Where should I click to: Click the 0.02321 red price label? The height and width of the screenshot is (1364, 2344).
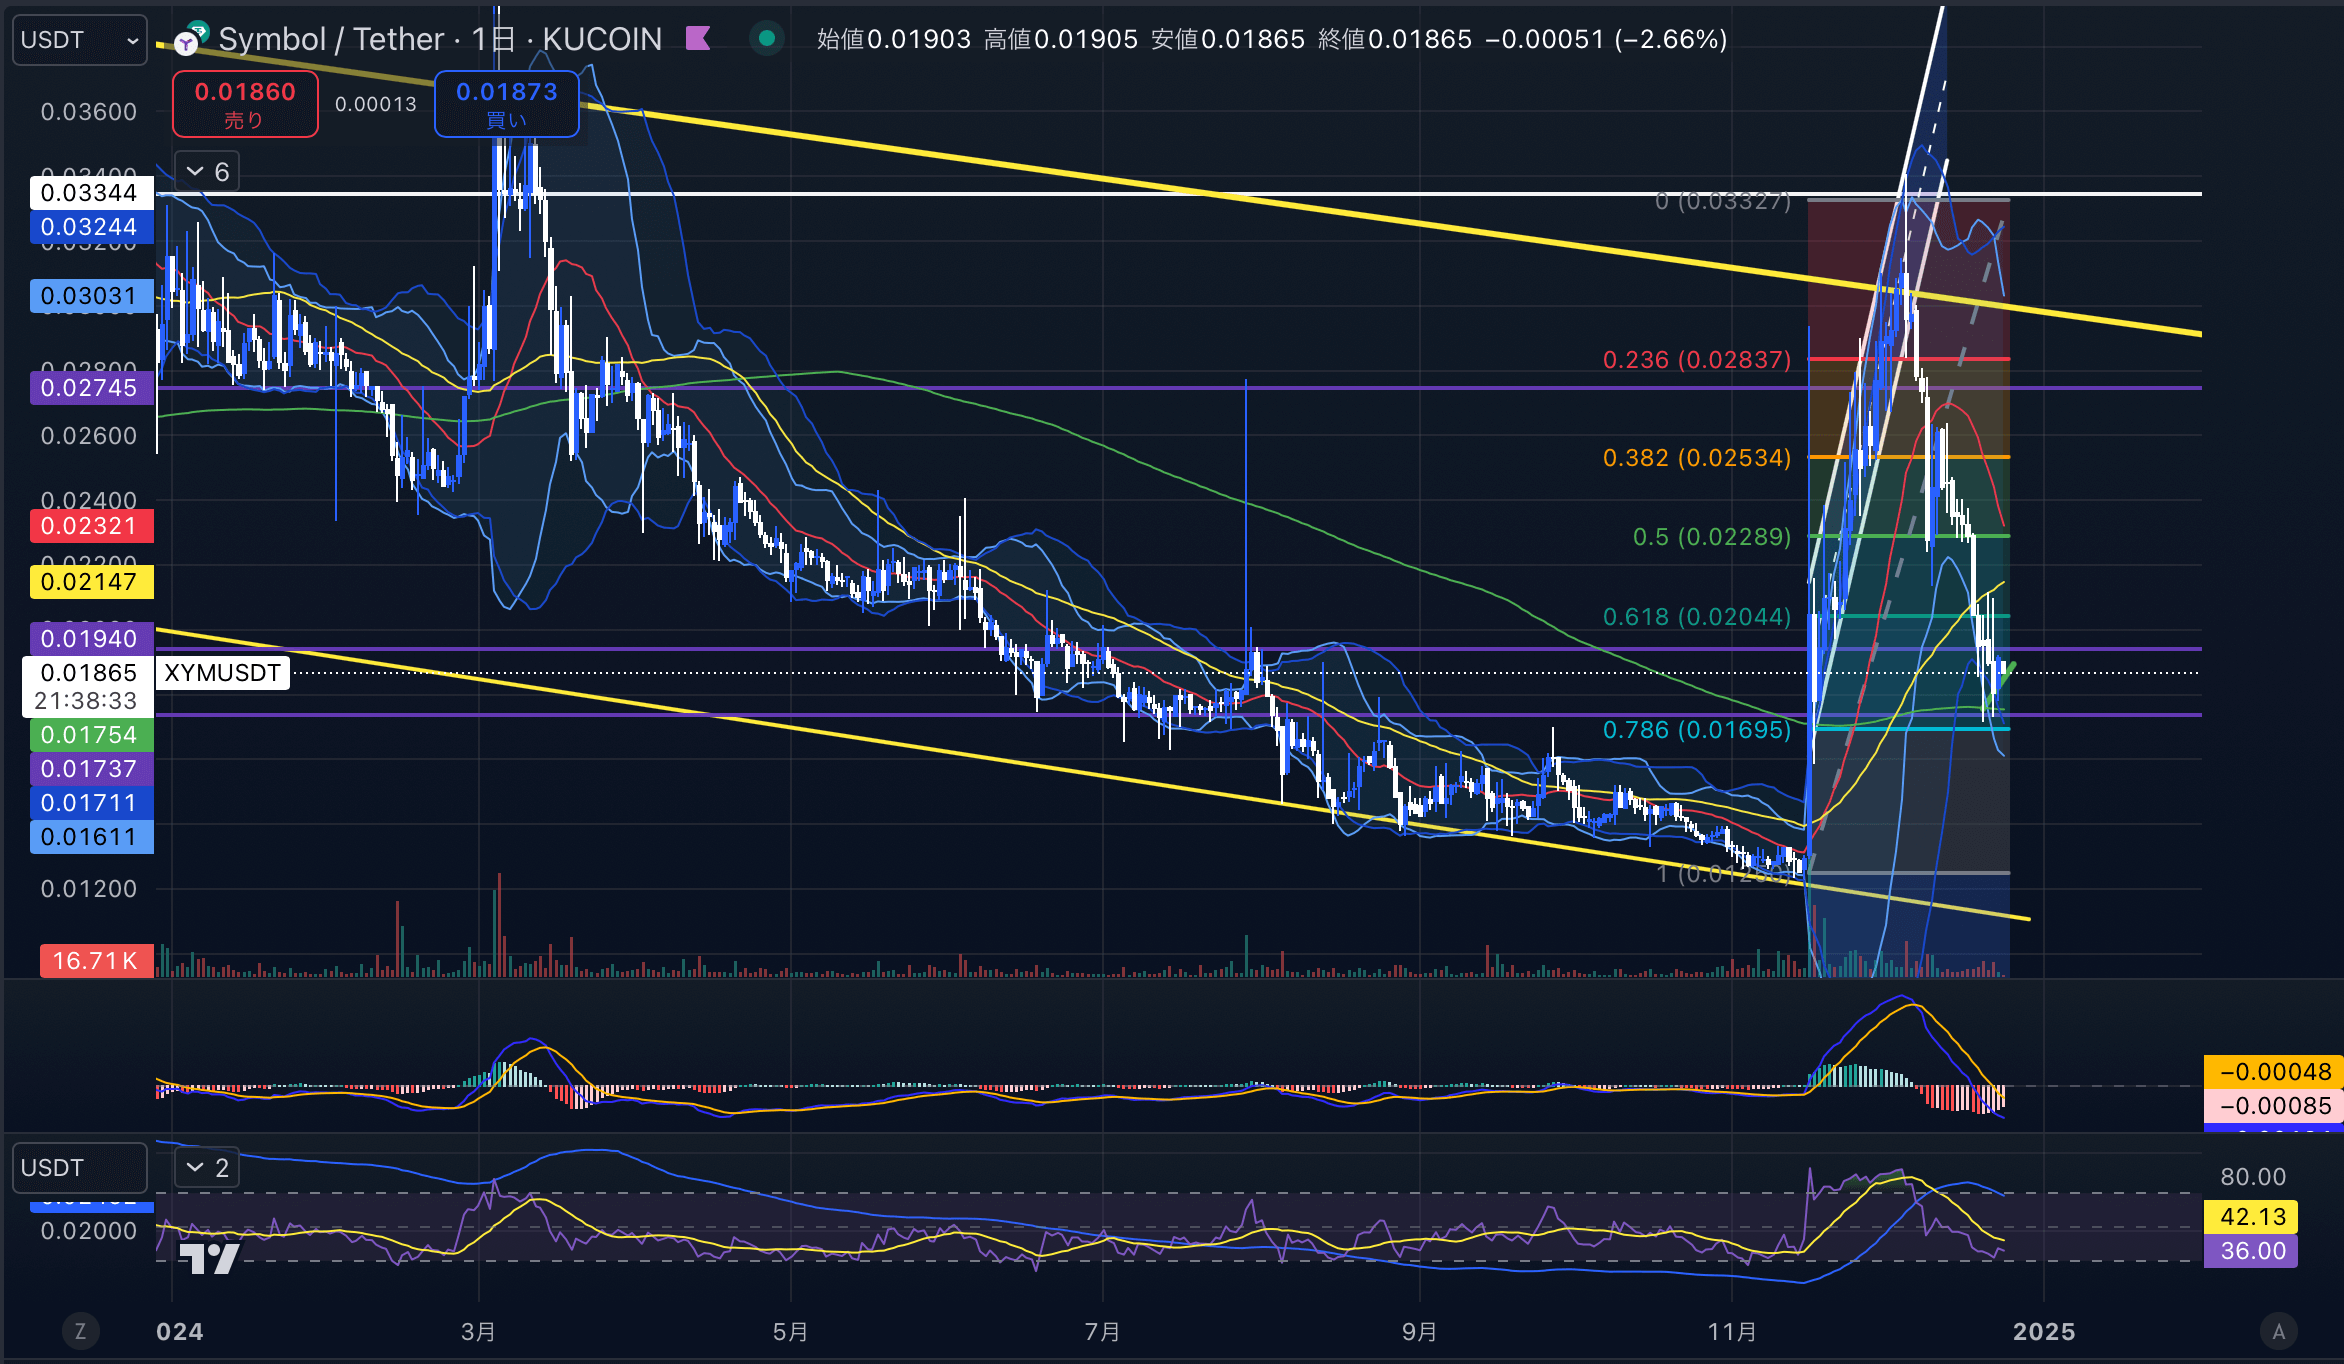(91, 526)
